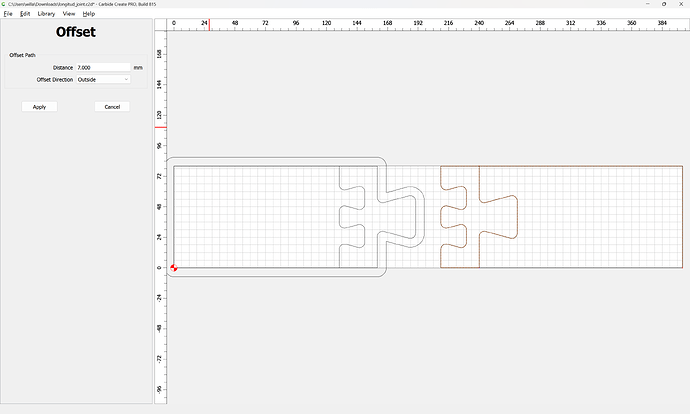Click the Offset panel heading

click(76, 32)
